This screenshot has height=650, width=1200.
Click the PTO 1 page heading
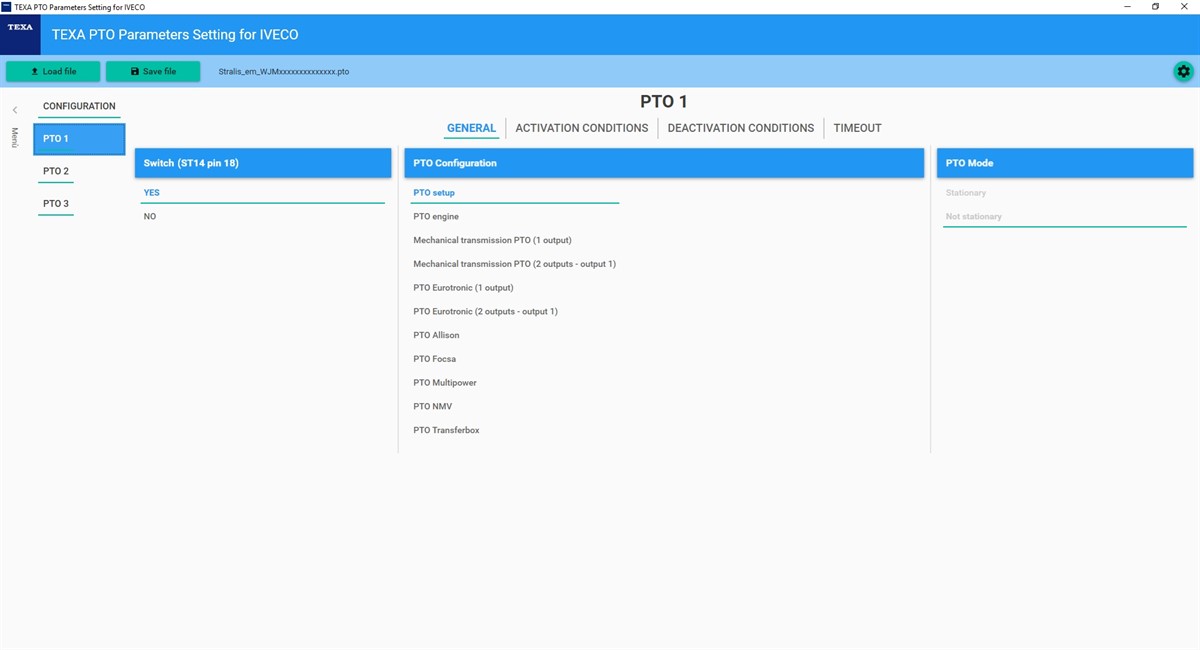click(x=664, y=102)
